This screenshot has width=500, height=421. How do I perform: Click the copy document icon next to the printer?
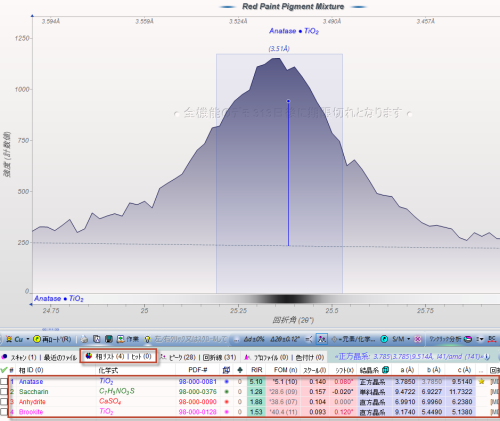click(x=97, y=339)
